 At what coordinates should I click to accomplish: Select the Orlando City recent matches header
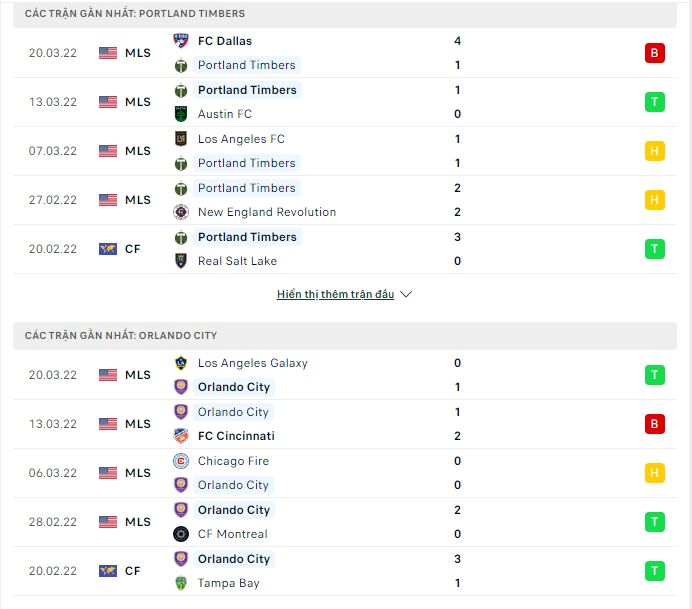(121, 335)
